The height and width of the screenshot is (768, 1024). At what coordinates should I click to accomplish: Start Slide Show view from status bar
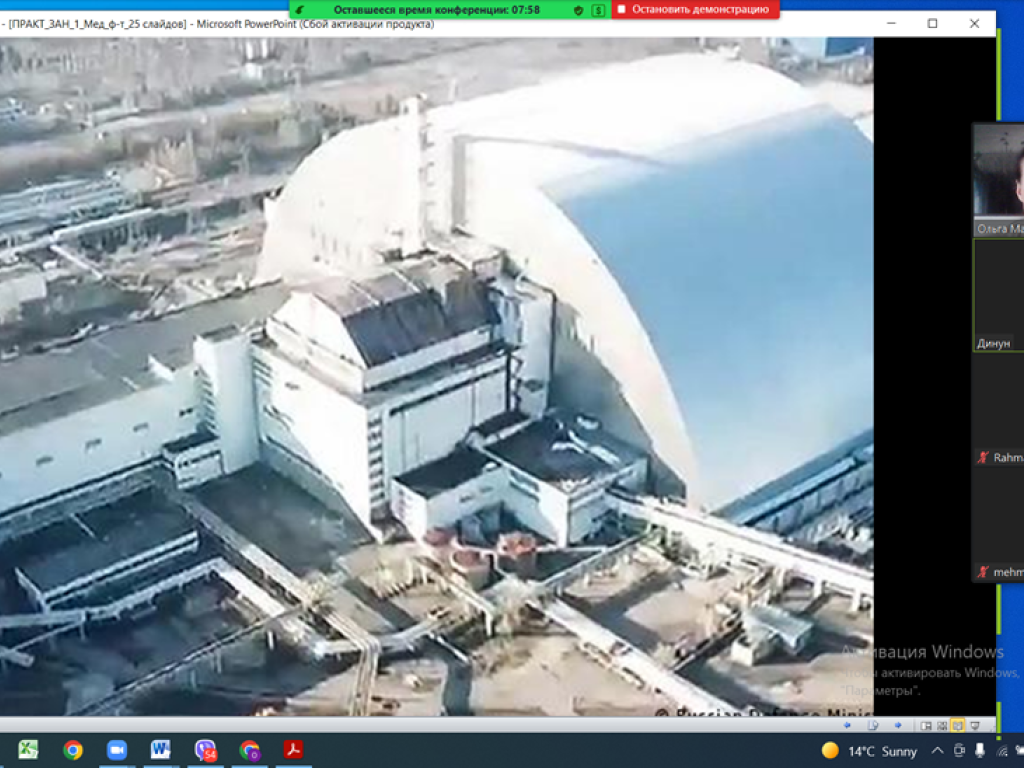point(974,725)
